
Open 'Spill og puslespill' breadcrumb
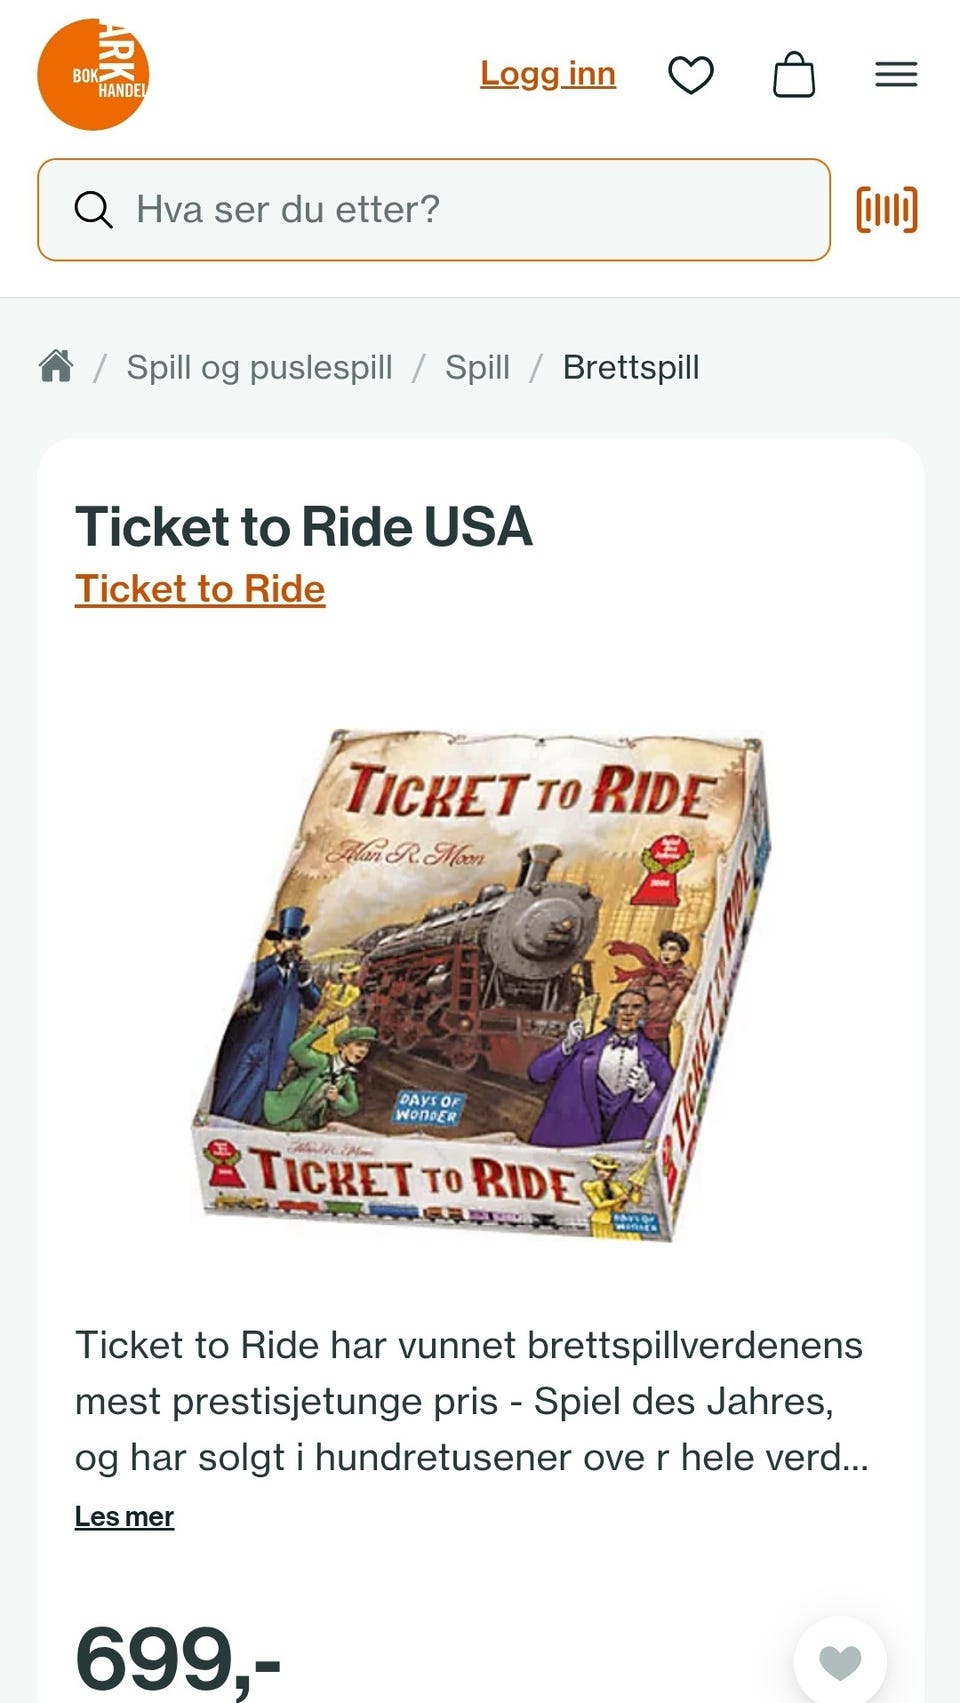259,367
